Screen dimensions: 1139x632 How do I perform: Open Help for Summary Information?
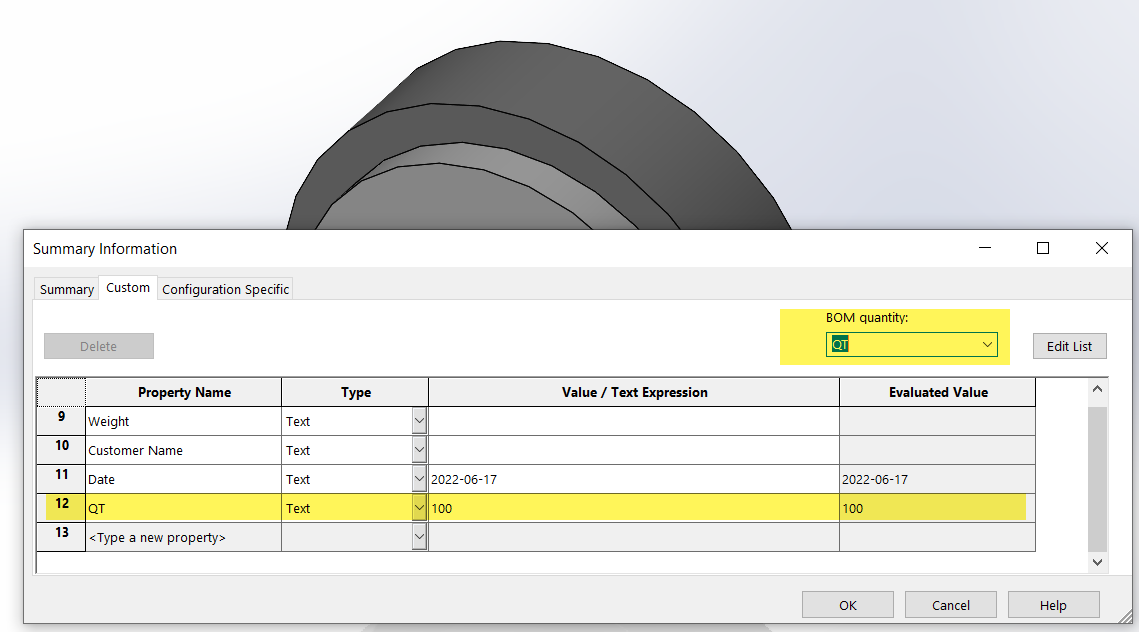pyautogui.click(x=1053, y=604)
